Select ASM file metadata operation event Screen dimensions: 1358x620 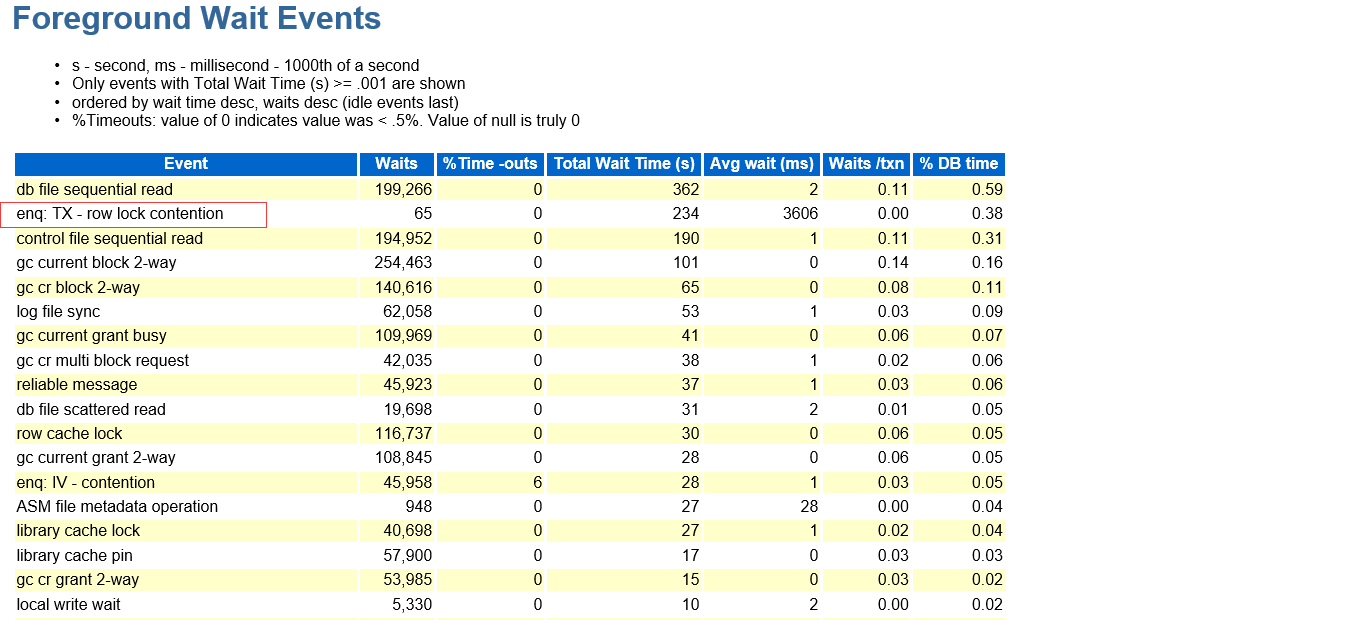(x=117, y=507)
